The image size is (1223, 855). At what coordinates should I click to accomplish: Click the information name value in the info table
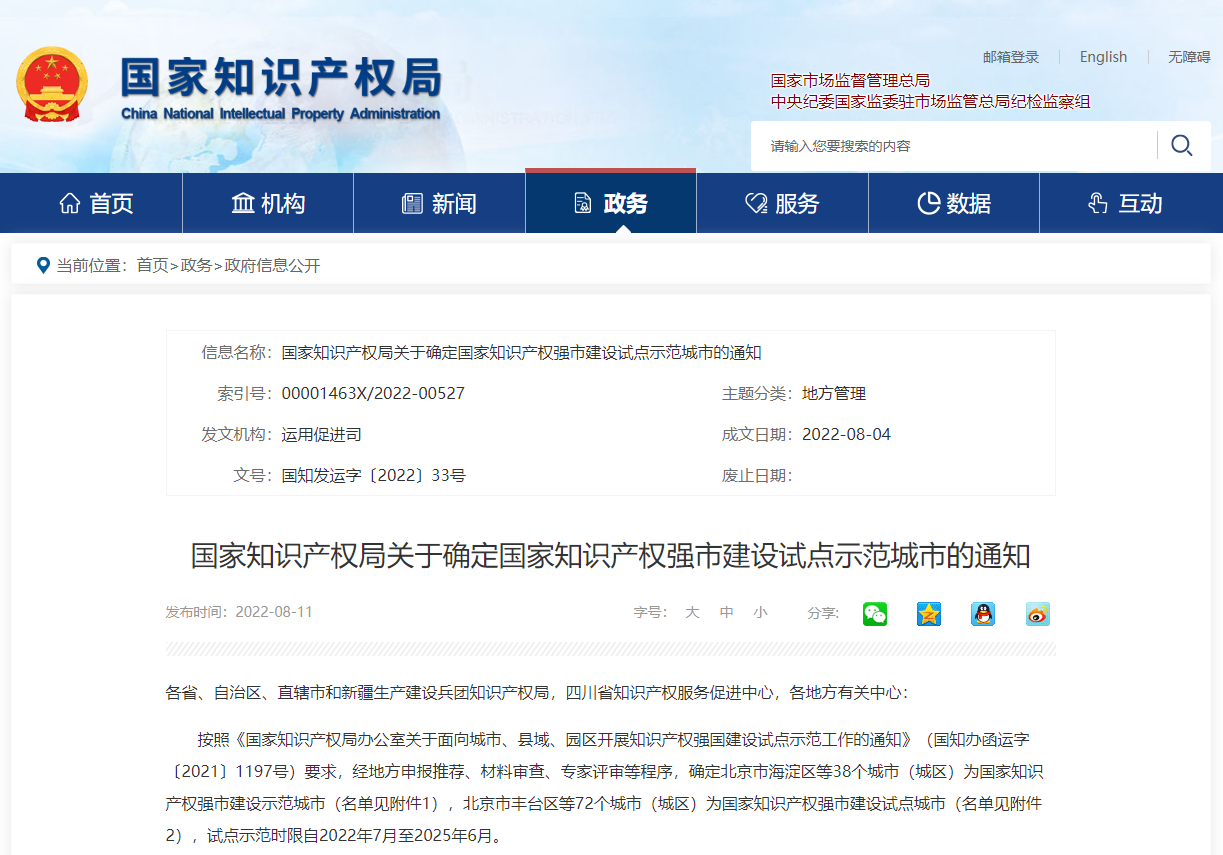(521, 352)
